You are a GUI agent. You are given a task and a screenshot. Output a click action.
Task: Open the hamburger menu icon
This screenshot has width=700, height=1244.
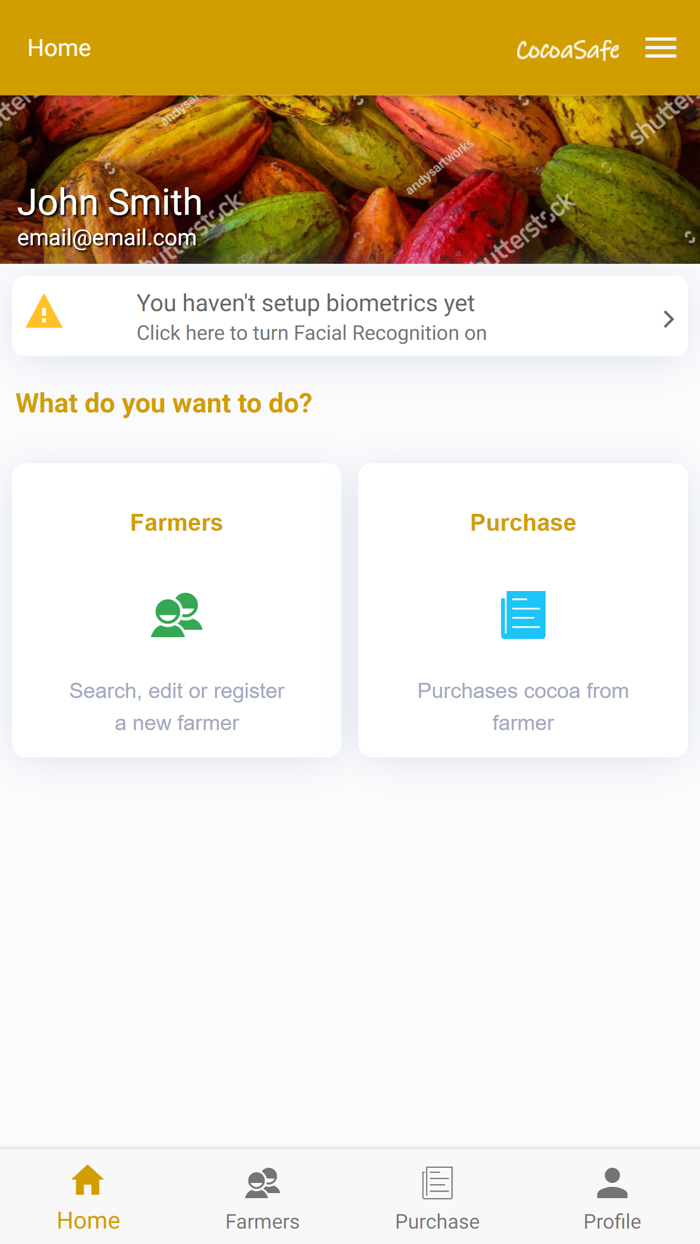660,48
